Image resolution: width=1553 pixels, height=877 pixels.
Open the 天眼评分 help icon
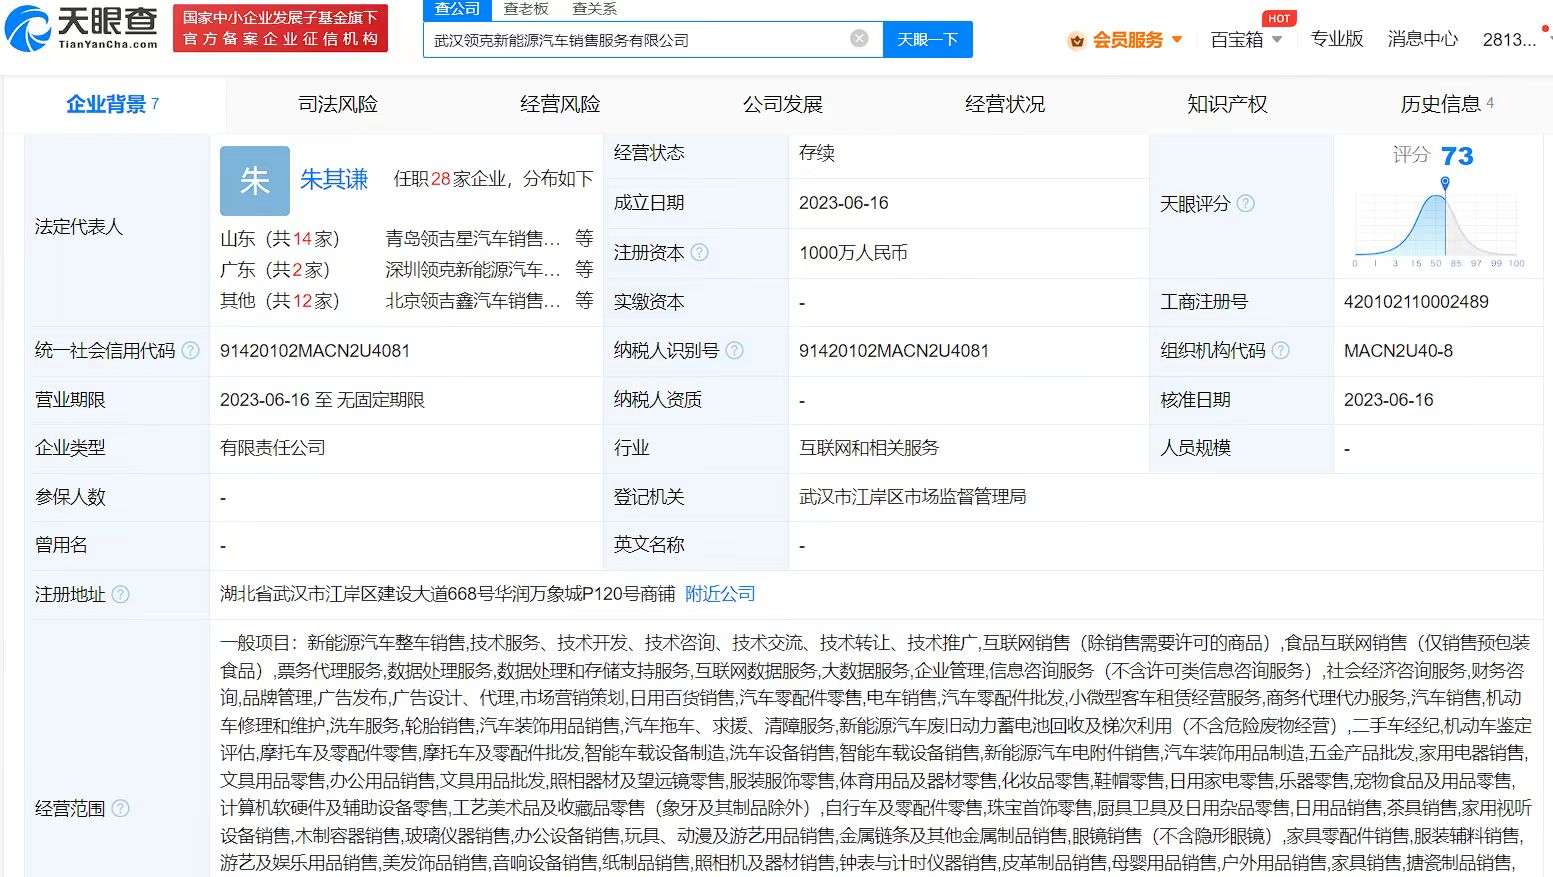(x=1245, y=203)
